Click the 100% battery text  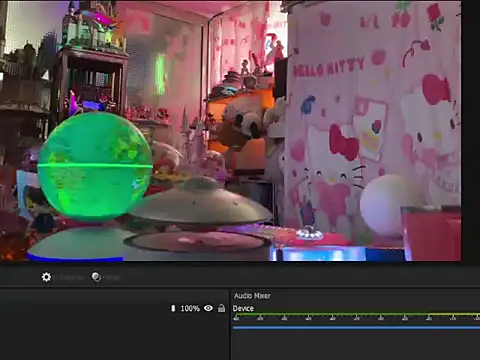tap(190, 309)
